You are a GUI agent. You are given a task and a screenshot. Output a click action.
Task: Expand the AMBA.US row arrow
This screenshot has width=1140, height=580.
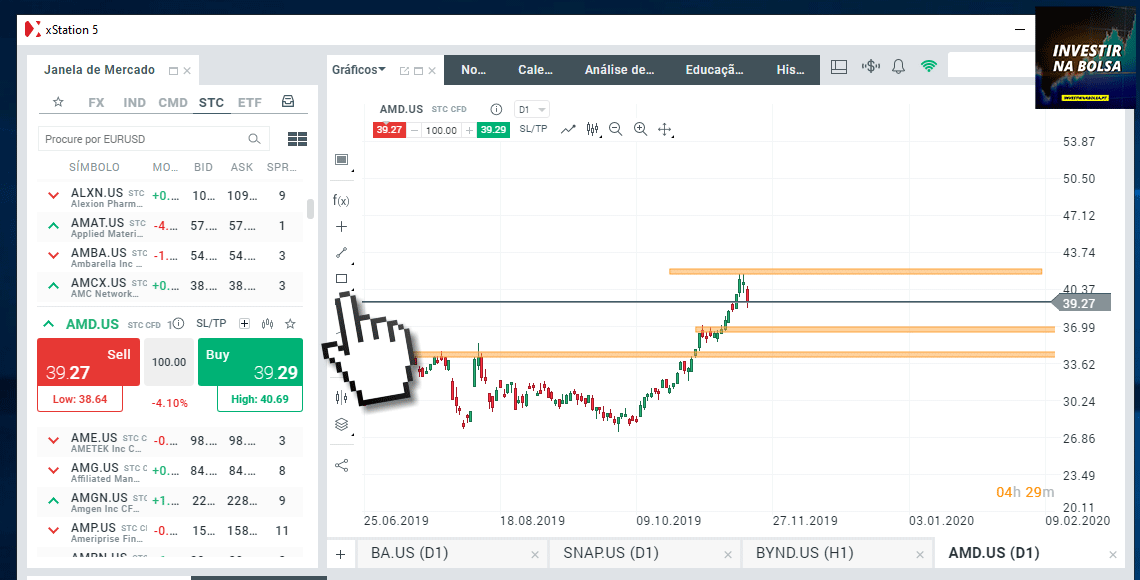[x=53, y=256]
